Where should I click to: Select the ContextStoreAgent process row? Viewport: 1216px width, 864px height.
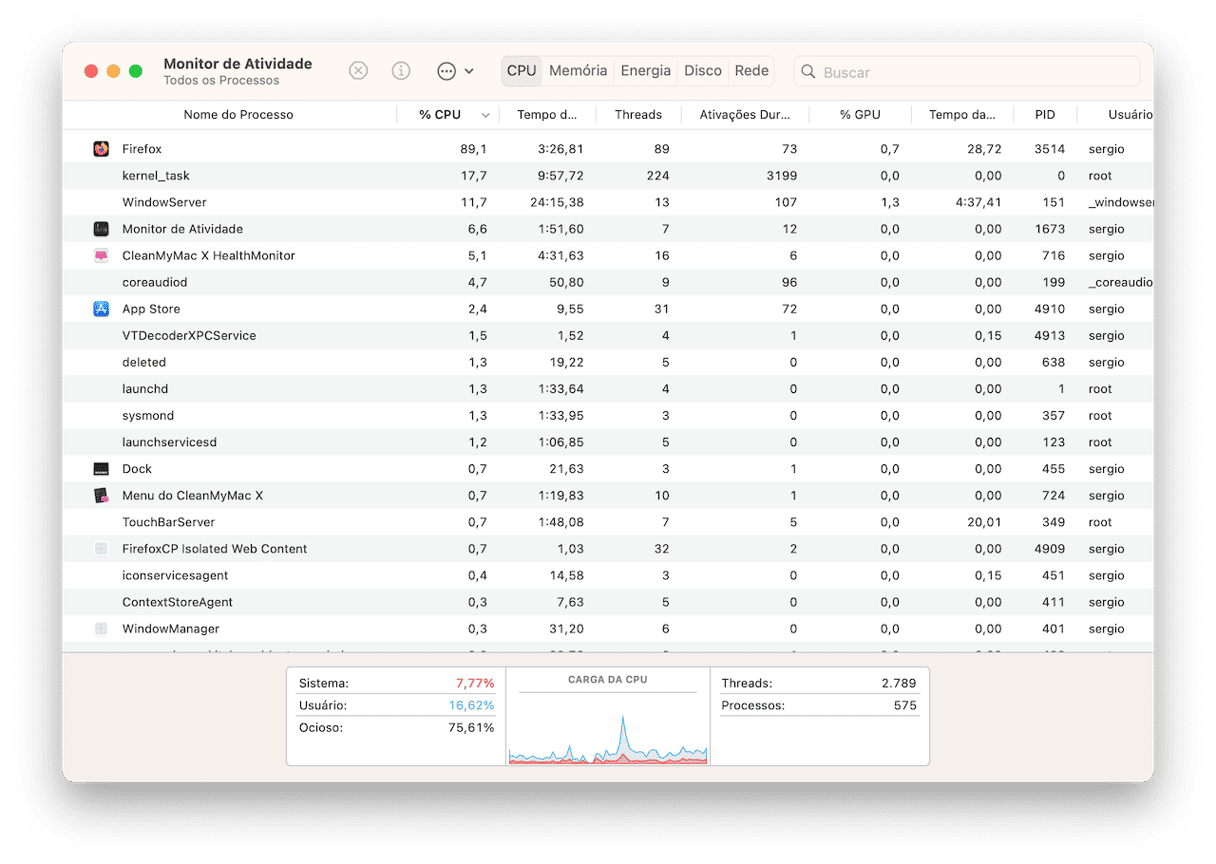(608, 603)
